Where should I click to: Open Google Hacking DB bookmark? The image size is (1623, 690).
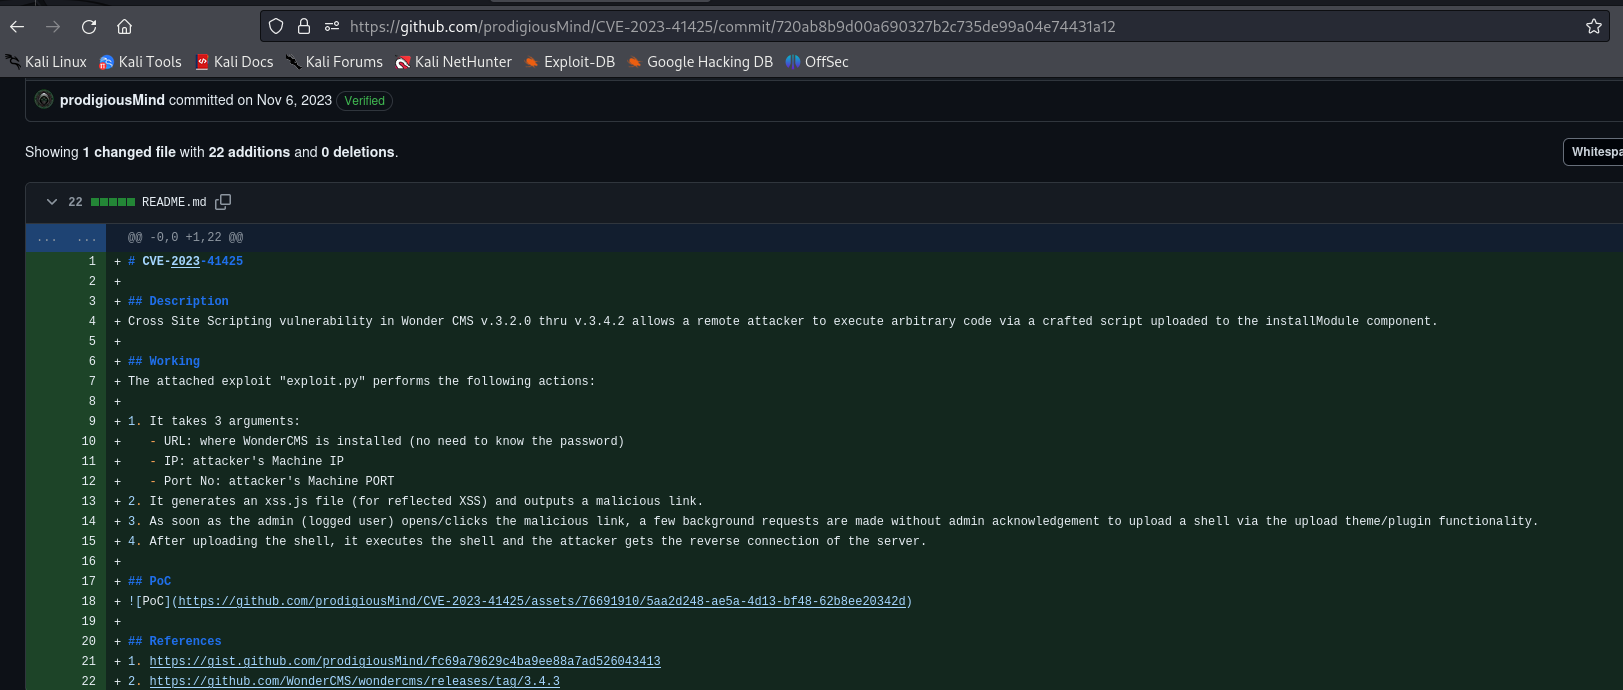click(x=700, y=62)
